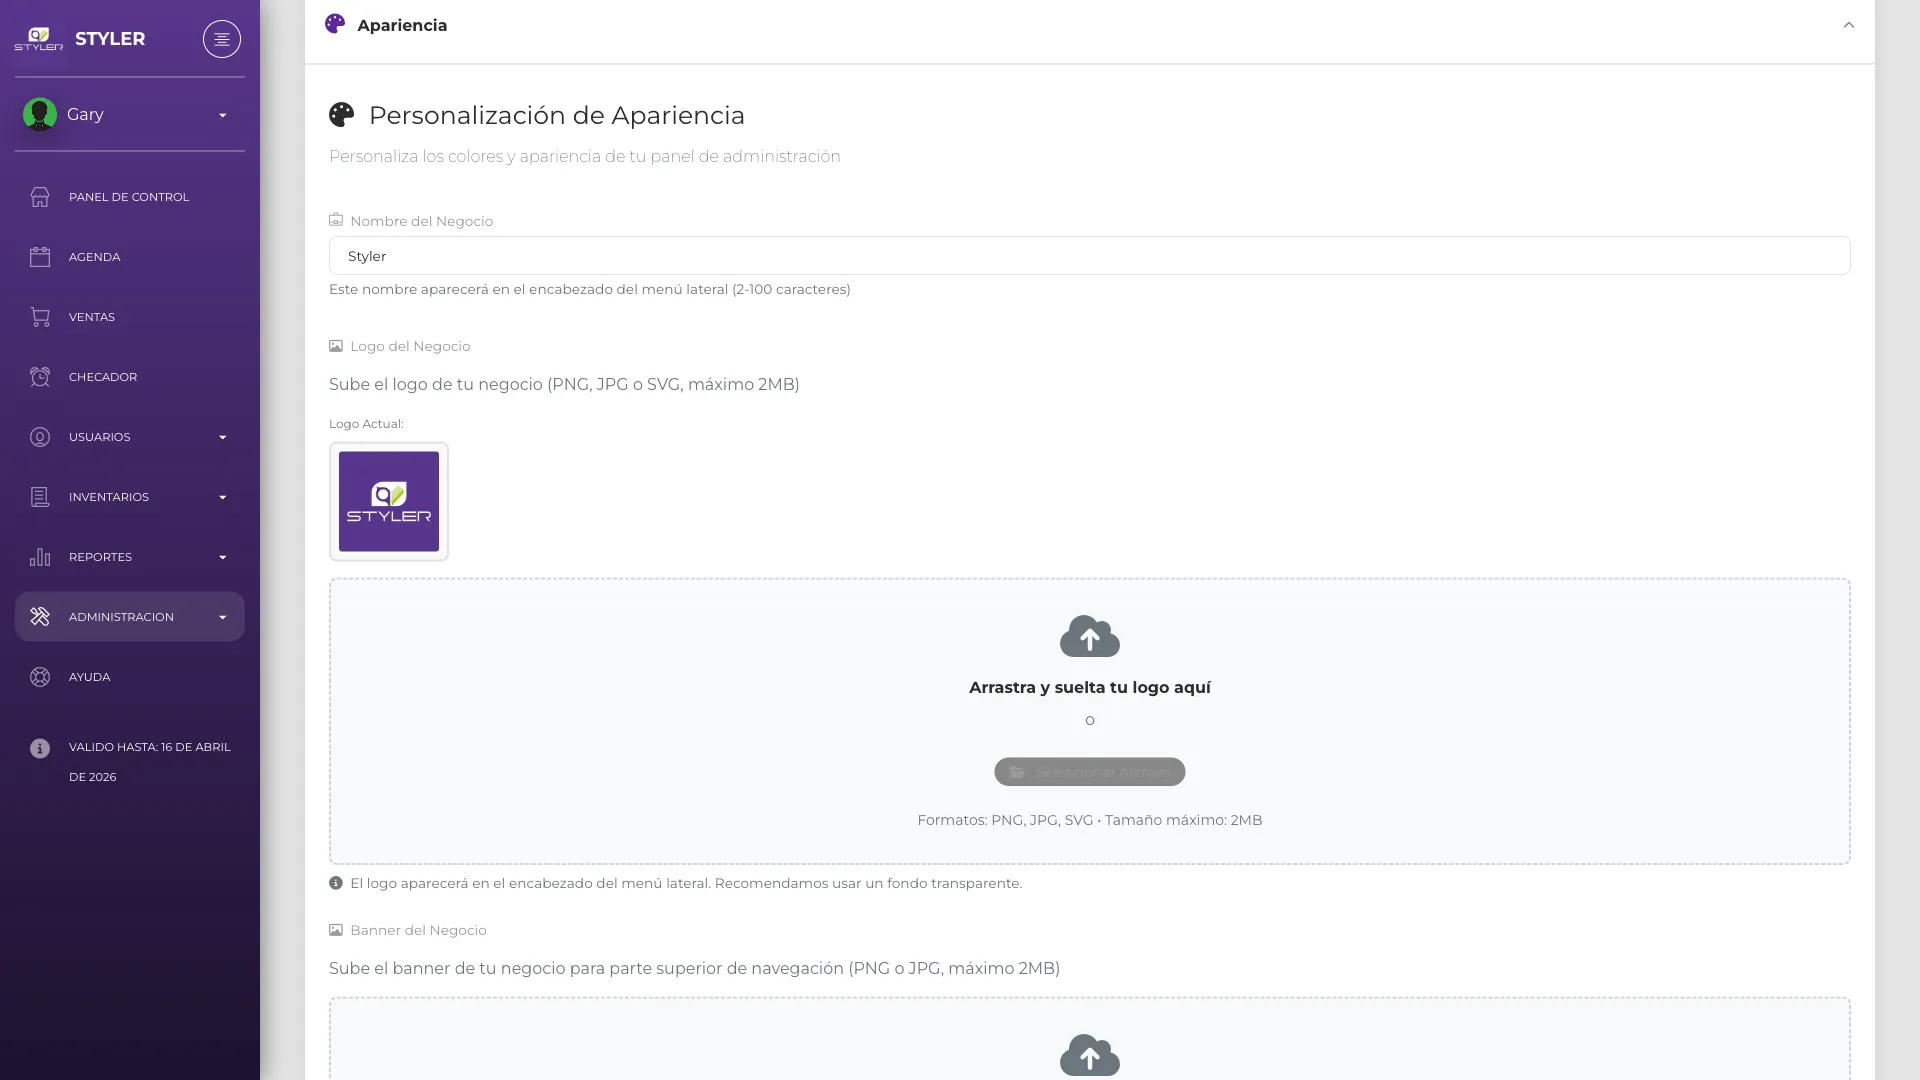
Task: Collapse the Apariencia panel with chevron
Action: [x=1849, y=25]
